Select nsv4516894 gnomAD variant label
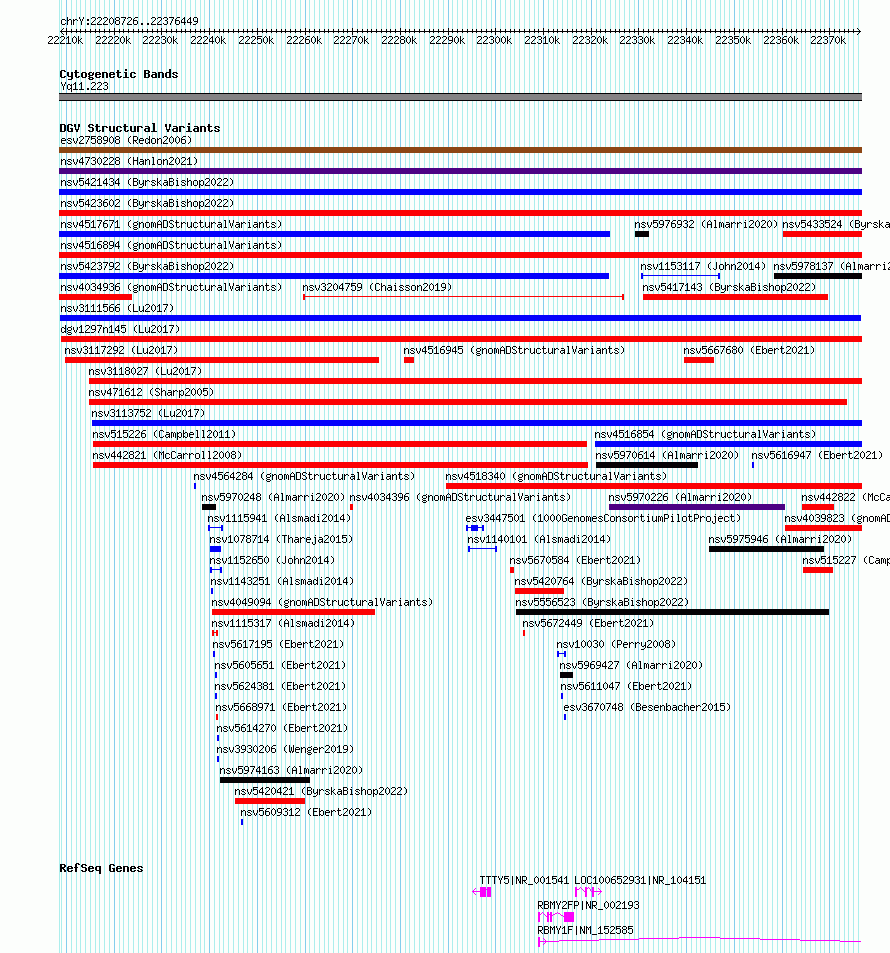Viewport: 890px width, 953px height. click(171, 245)
